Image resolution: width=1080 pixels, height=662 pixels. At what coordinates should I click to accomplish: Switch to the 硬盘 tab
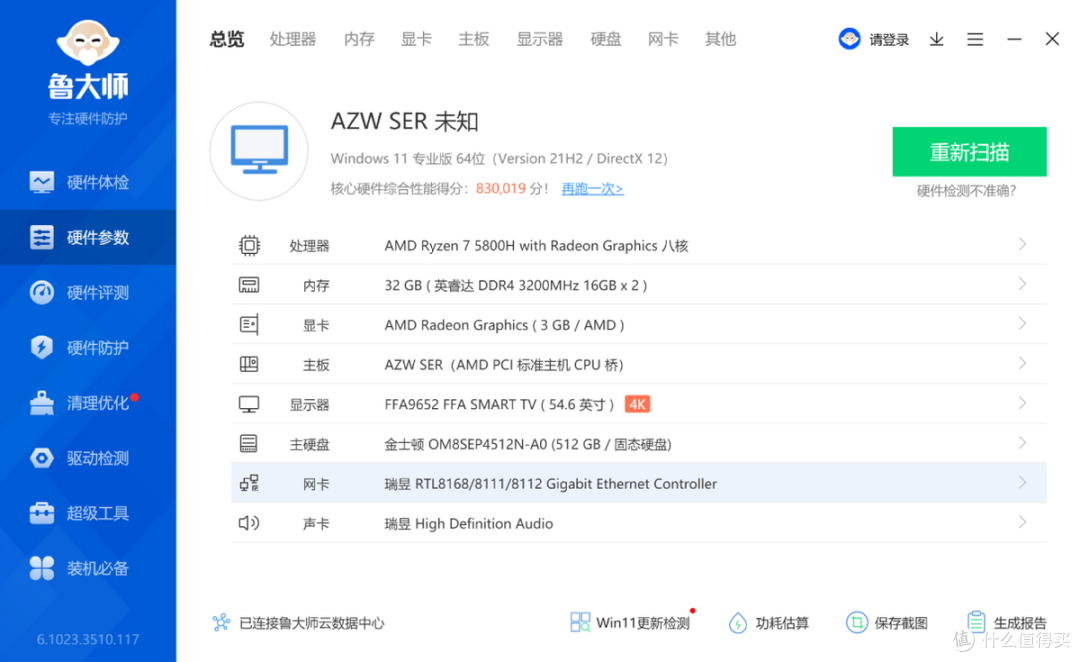tap(606, 39)
